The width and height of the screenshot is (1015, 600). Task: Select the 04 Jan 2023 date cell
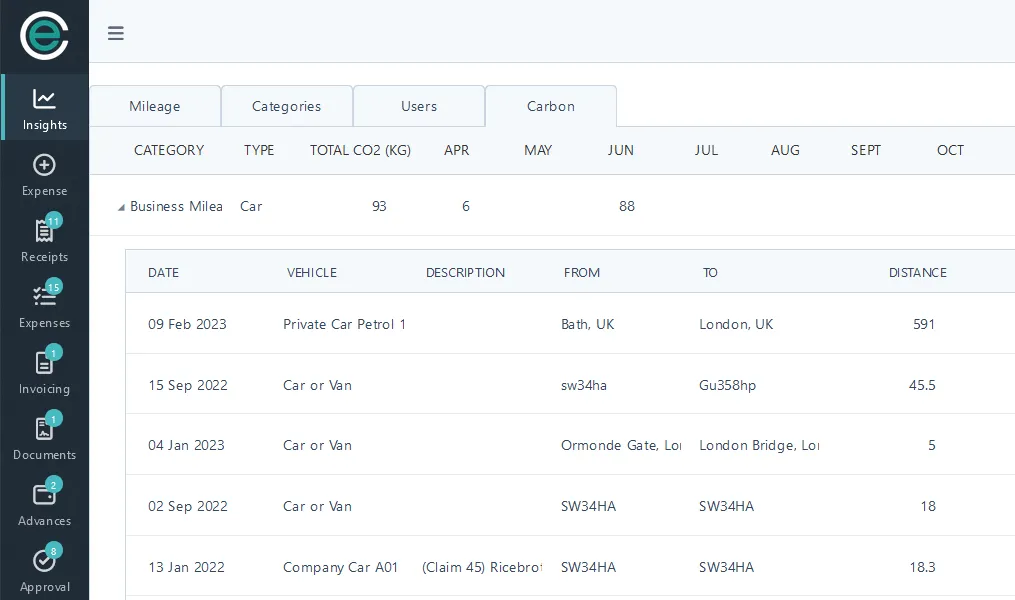[x=186, y=445]
